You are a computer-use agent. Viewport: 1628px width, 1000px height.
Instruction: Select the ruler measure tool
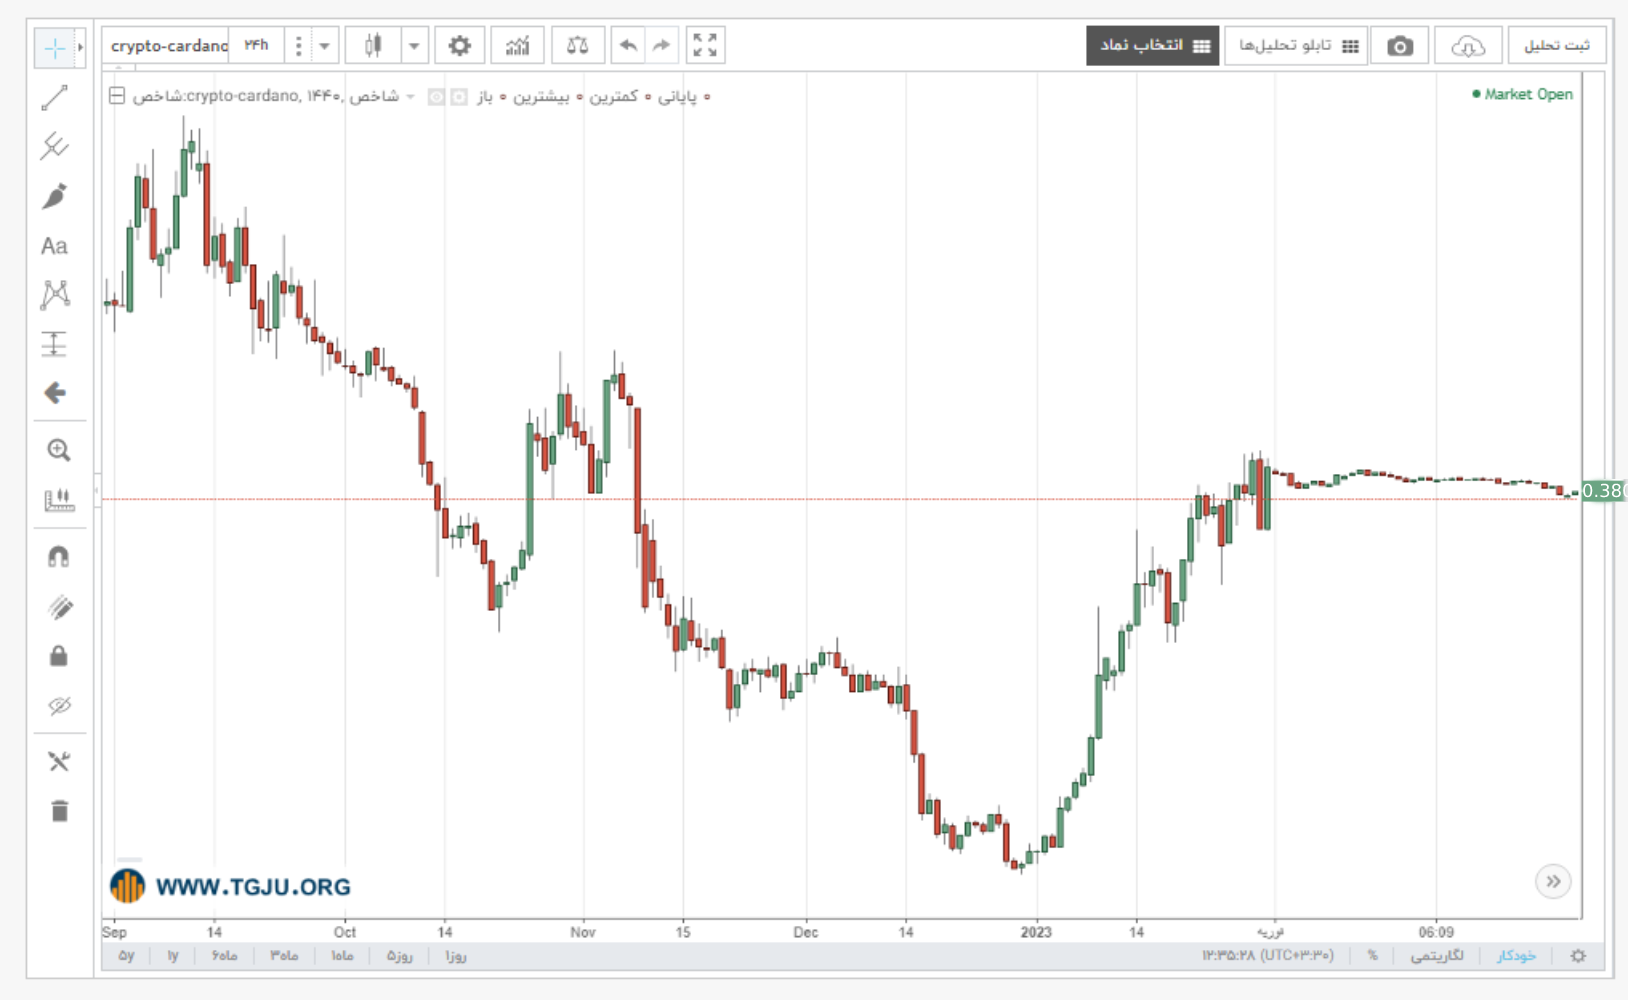59,499
